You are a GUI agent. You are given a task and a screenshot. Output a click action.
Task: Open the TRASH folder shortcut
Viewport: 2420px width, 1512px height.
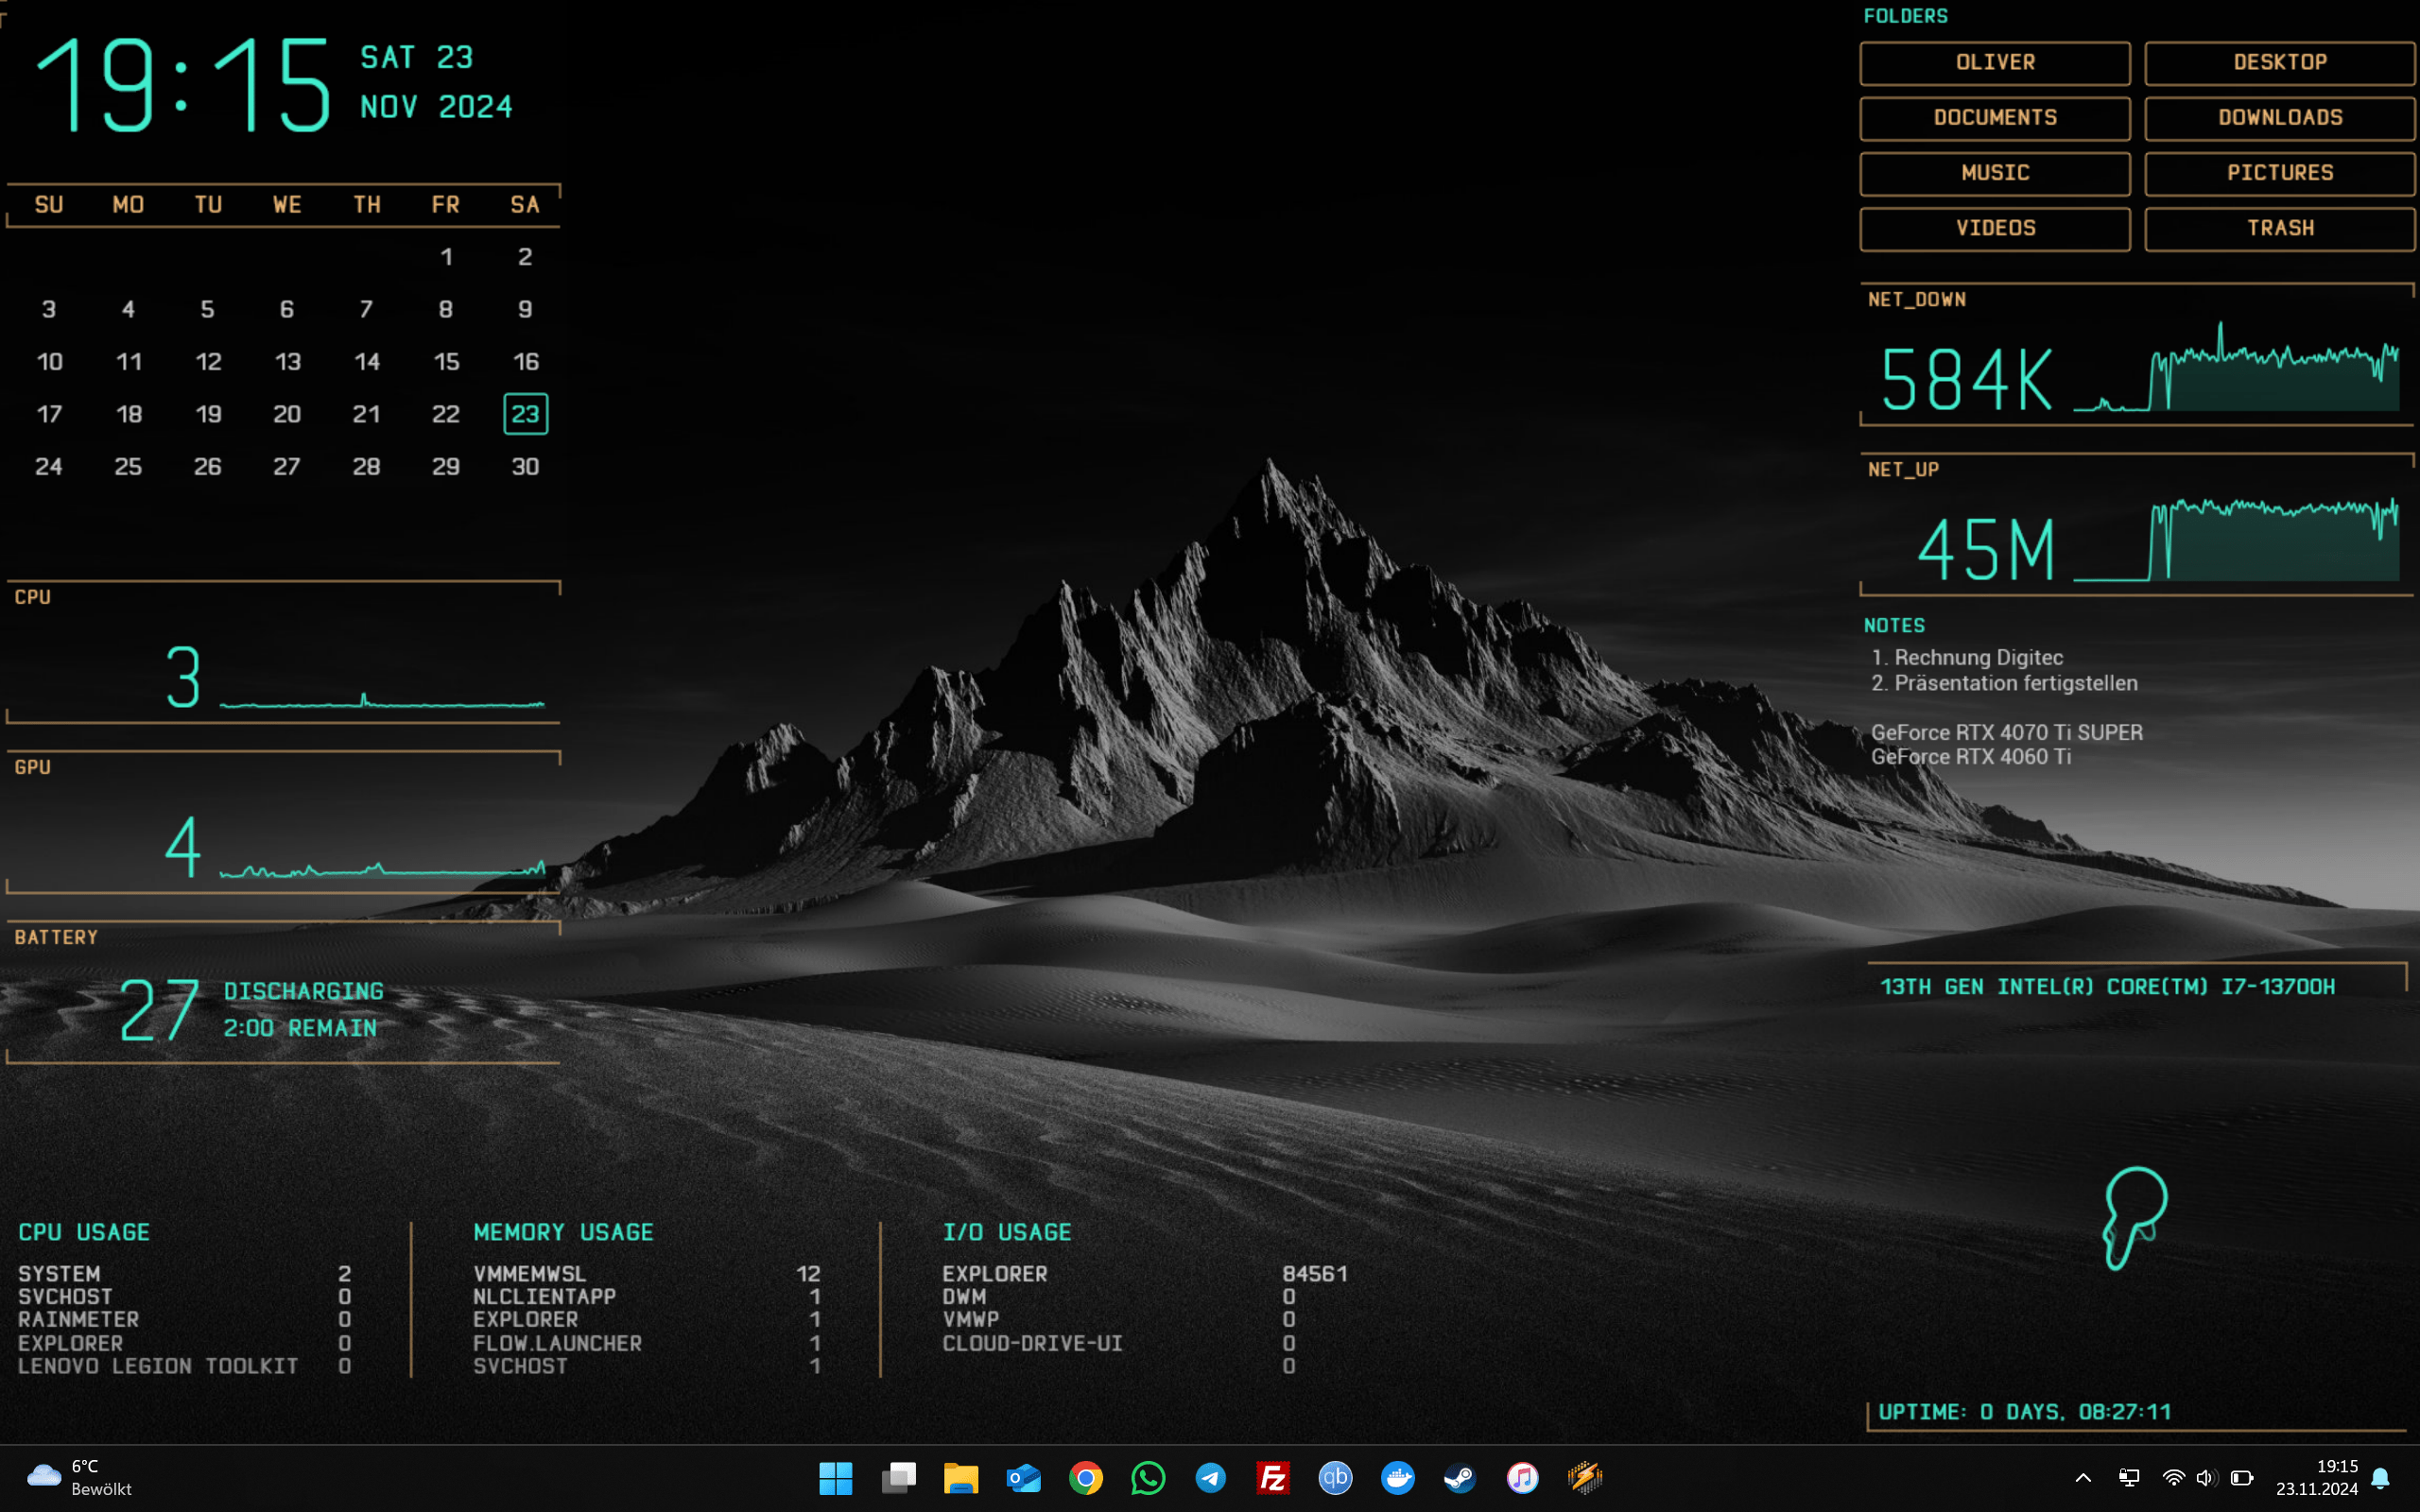click(2279, 228)
